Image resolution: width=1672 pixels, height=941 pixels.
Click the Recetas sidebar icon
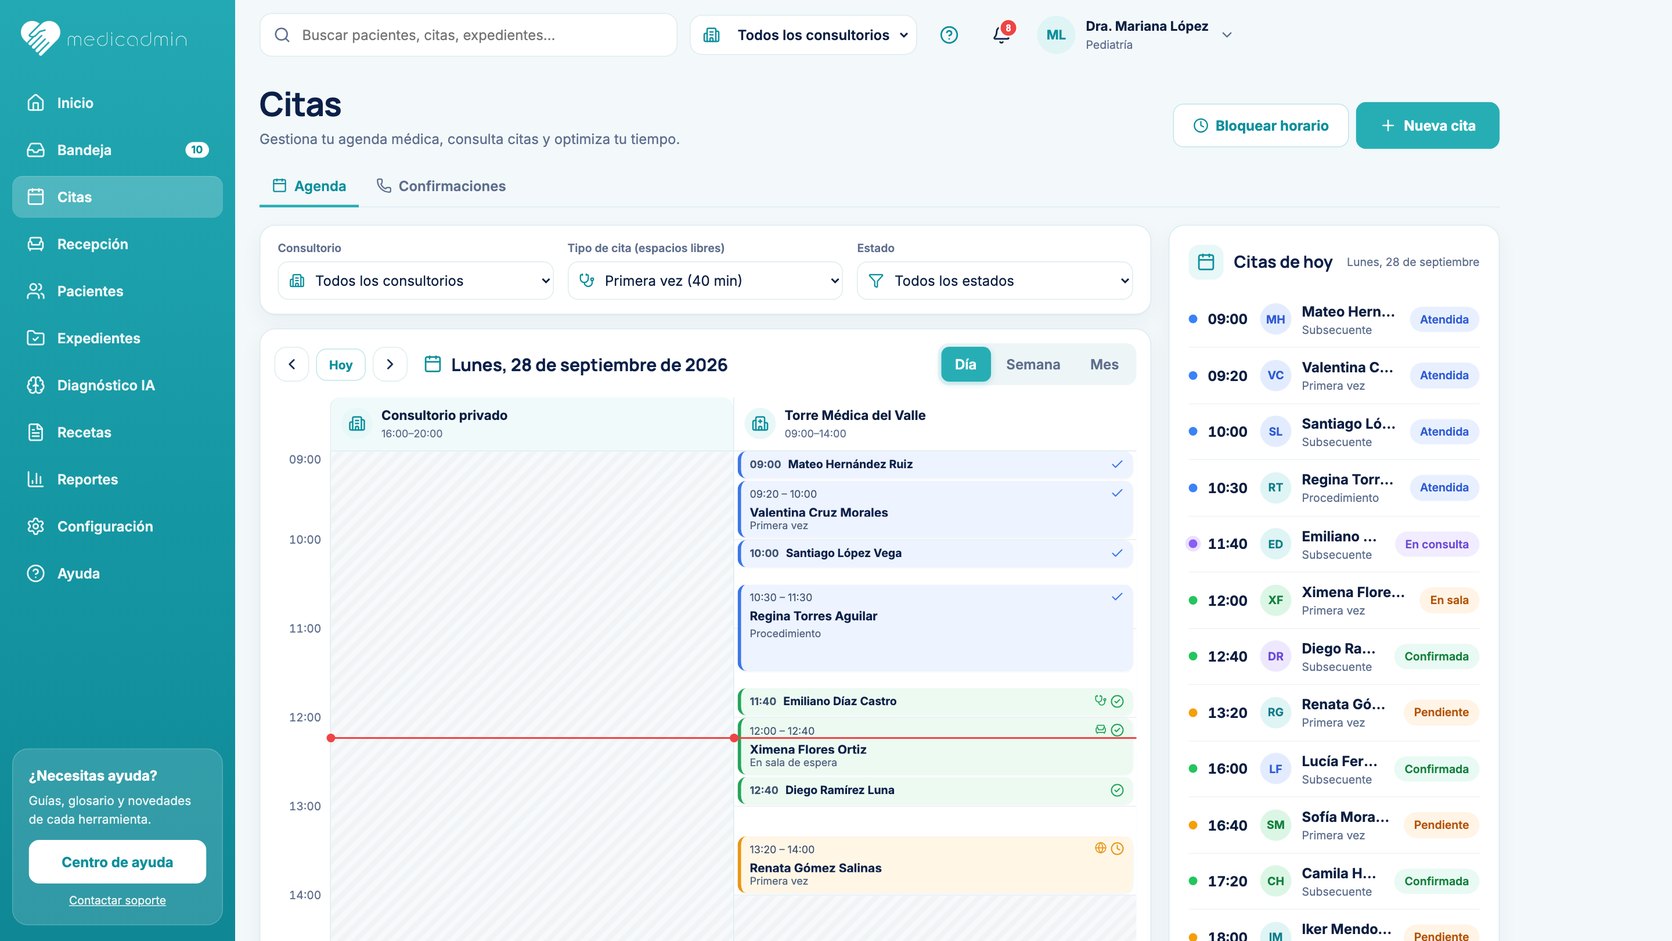36,432
